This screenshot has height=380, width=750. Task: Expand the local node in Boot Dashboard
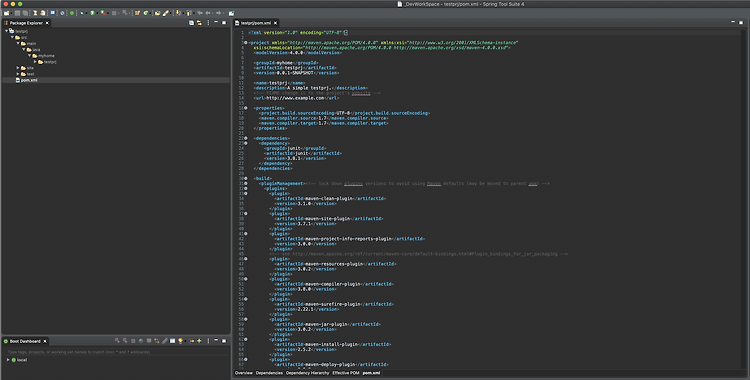click(8, 359)
